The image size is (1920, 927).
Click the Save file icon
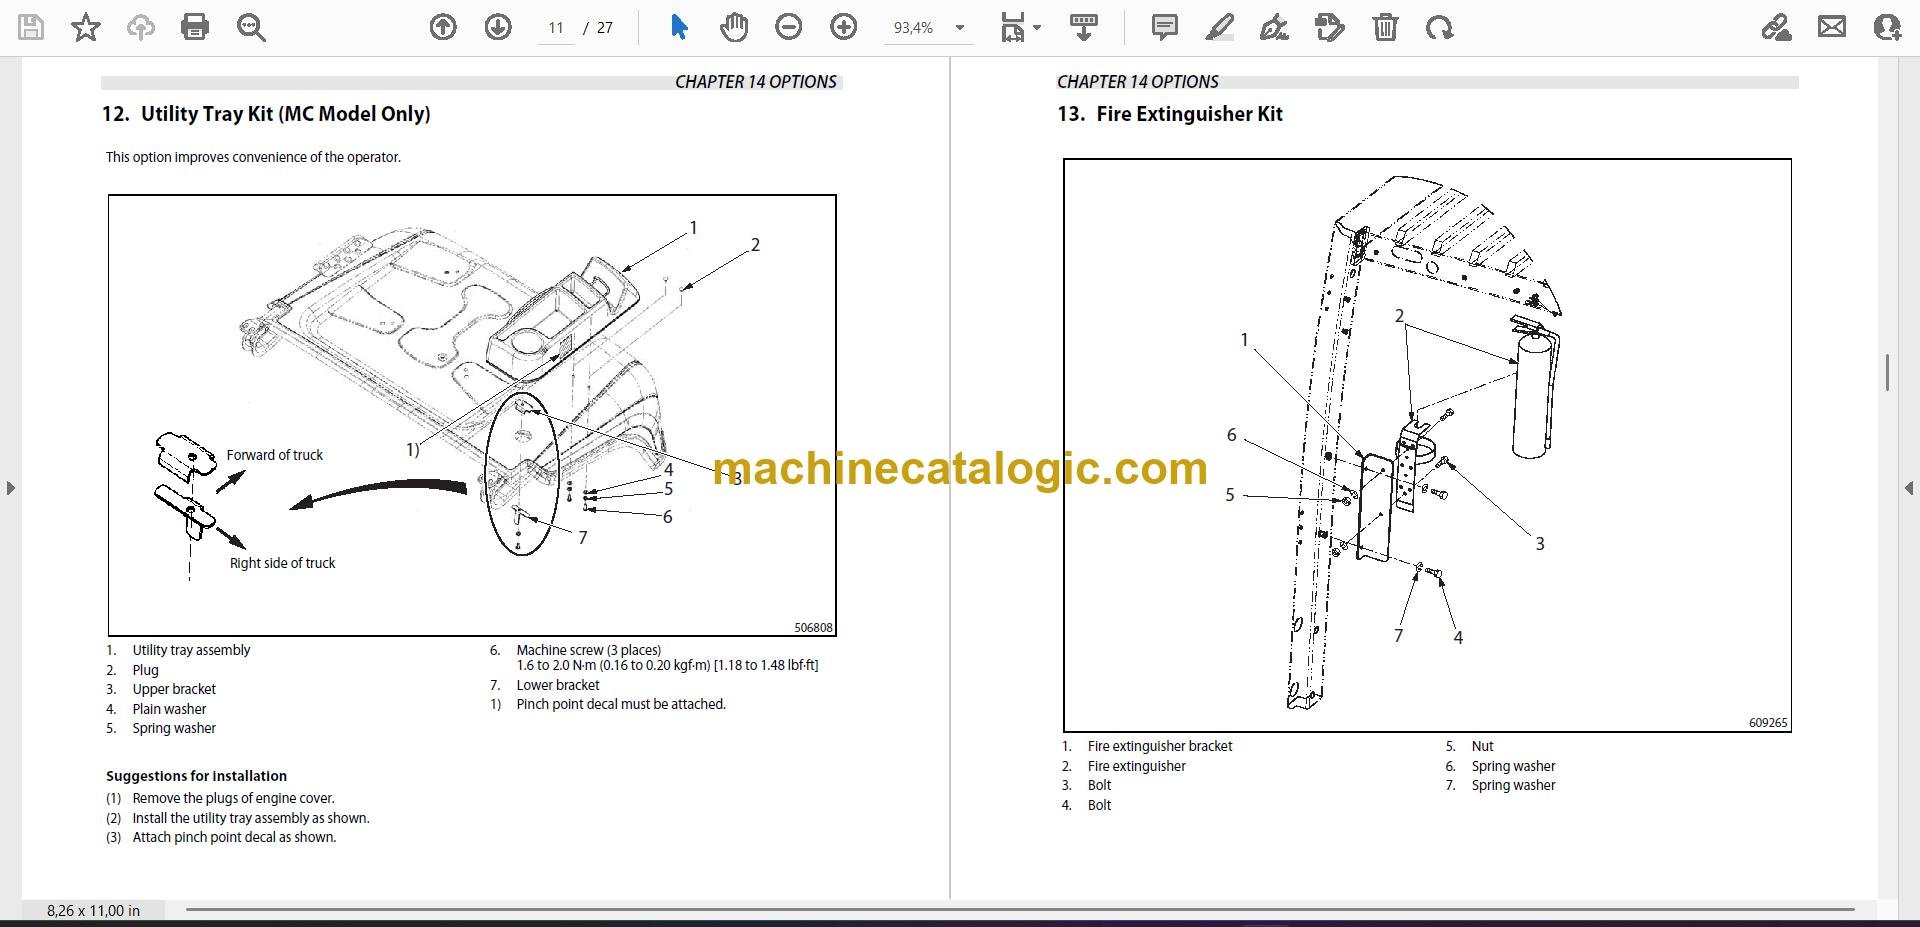(31, 27)
